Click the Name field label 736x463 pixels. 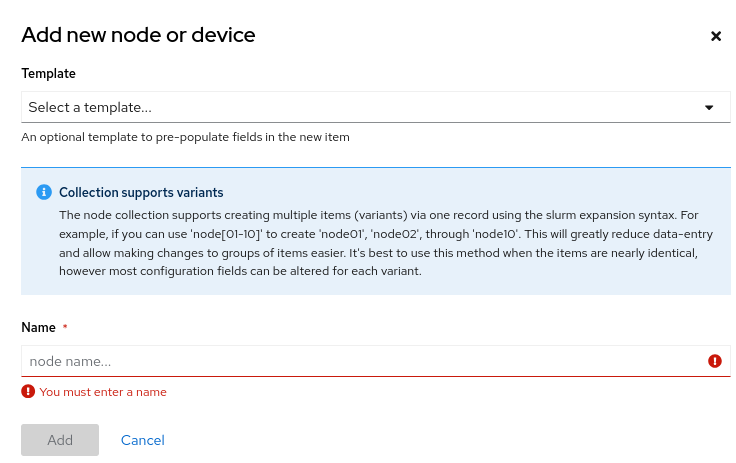coord(38,328)
